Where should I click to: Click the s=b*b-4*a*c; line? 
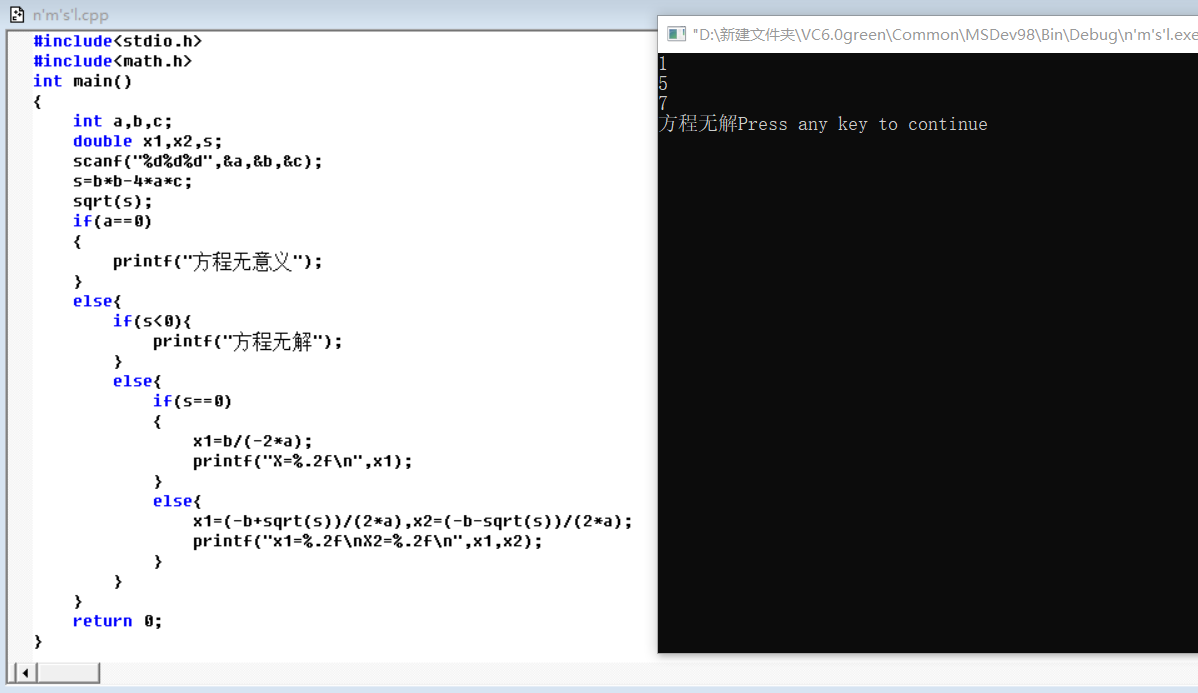point(132,181)
